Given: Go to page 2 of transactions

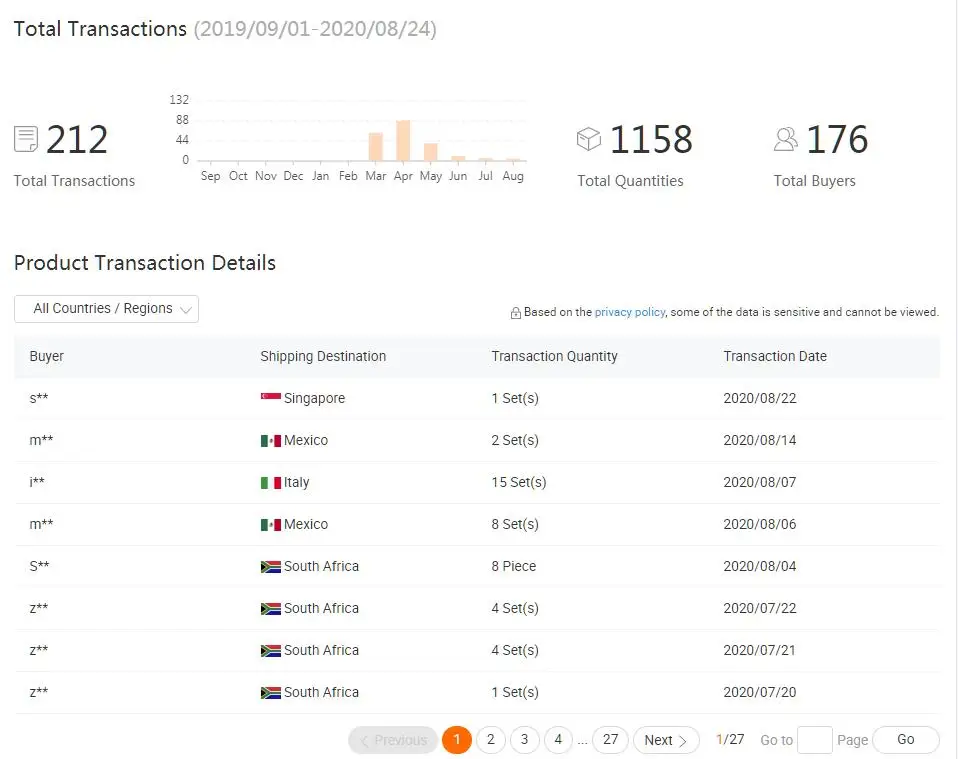Looking at the screenshot, I should coord(491,739).
